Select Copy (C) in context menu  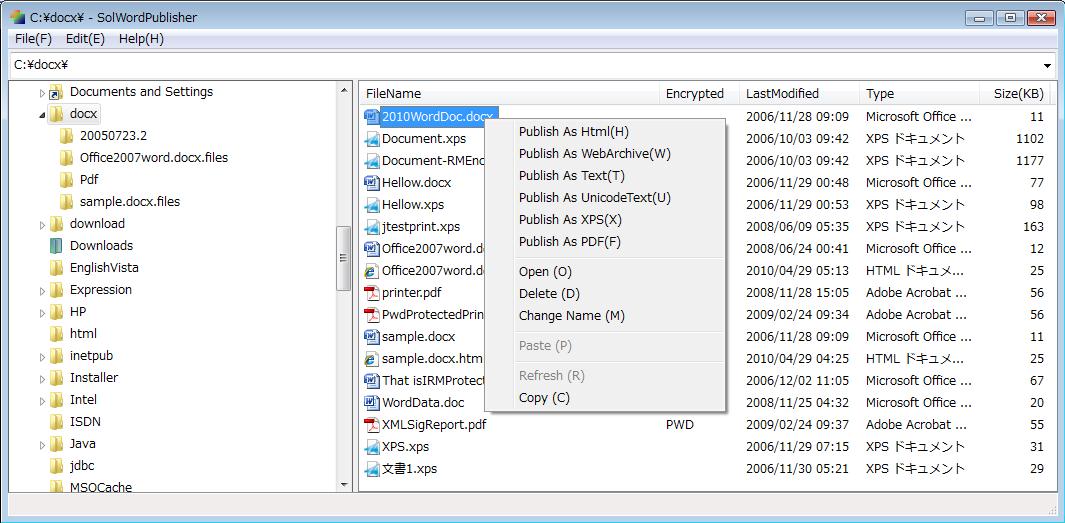click(x=605, y=397)
